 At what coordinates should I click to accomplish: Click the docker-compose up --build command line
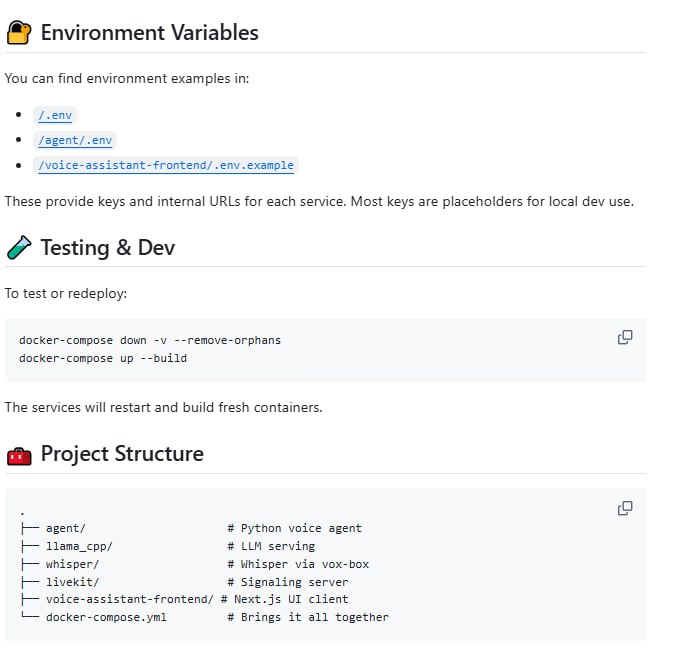[x=103, y=358]
